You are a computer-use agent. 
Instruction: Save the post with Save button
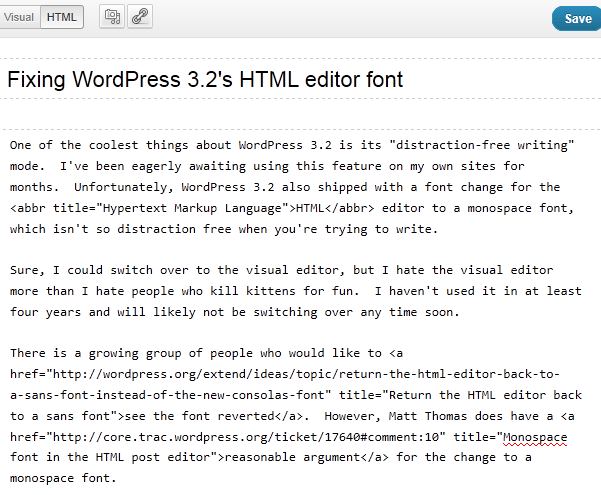point(577,18)
